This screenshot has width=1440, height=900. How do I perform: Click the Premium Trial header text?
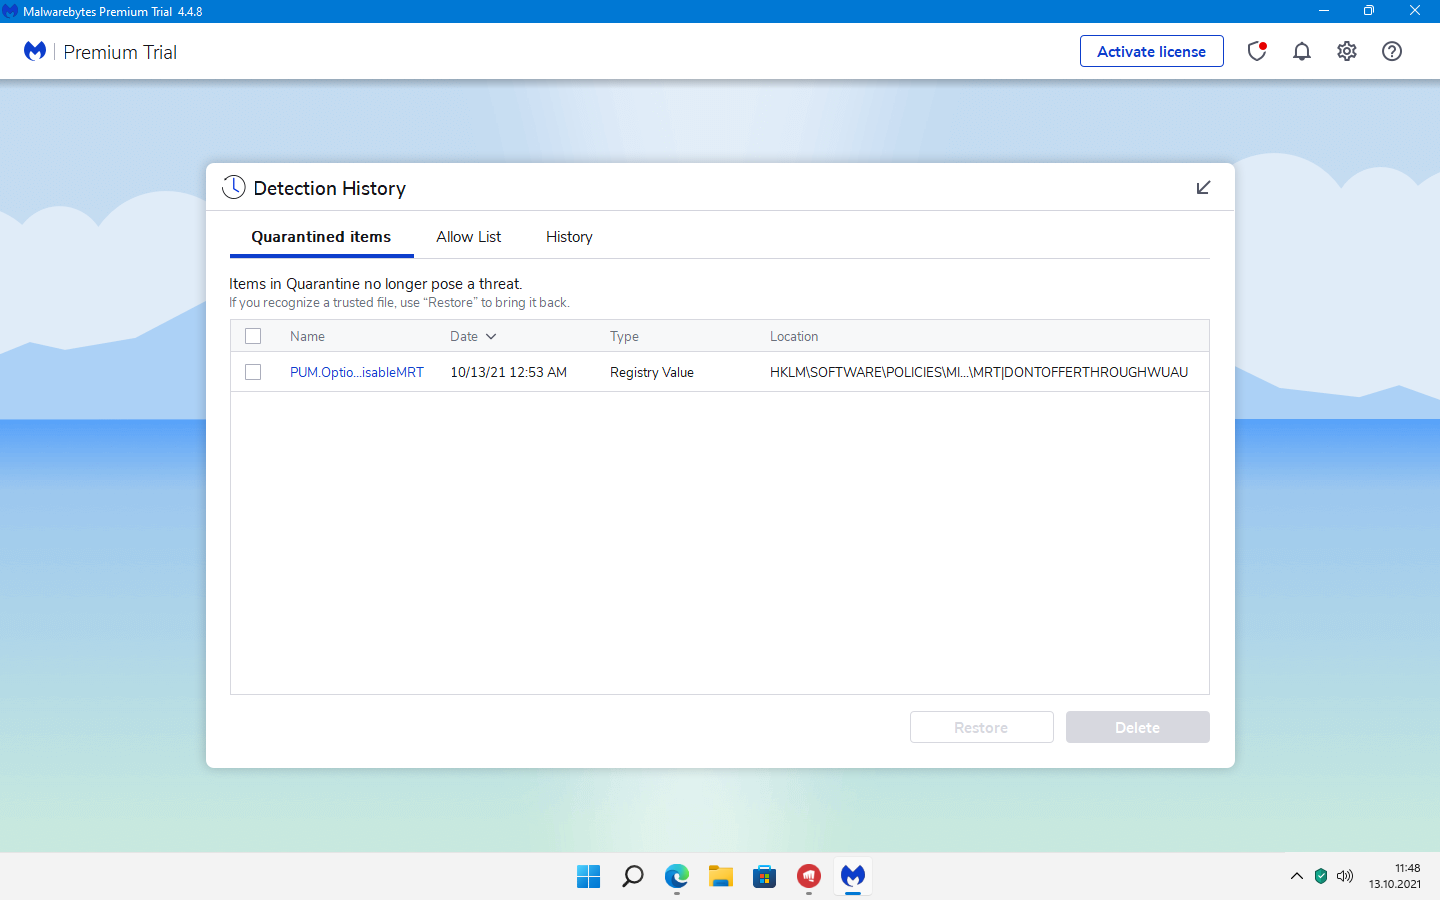click(120, 52)
